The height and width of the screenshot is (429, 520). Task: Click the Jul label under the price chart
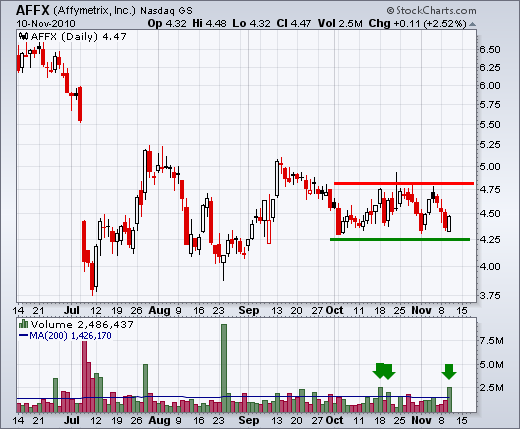pos(72,310)
